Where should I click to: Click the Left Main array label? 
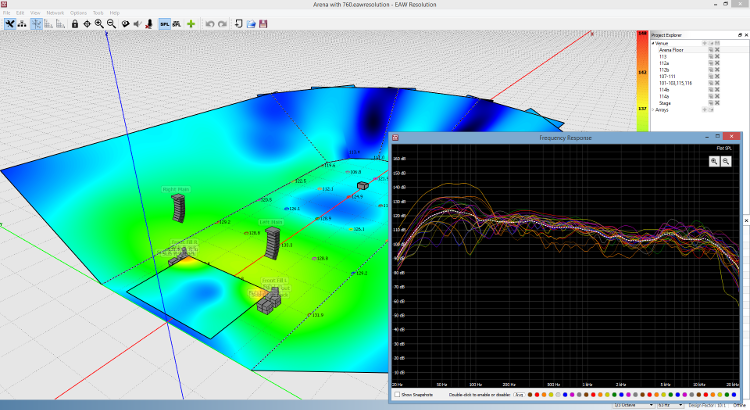pos(271,222)
